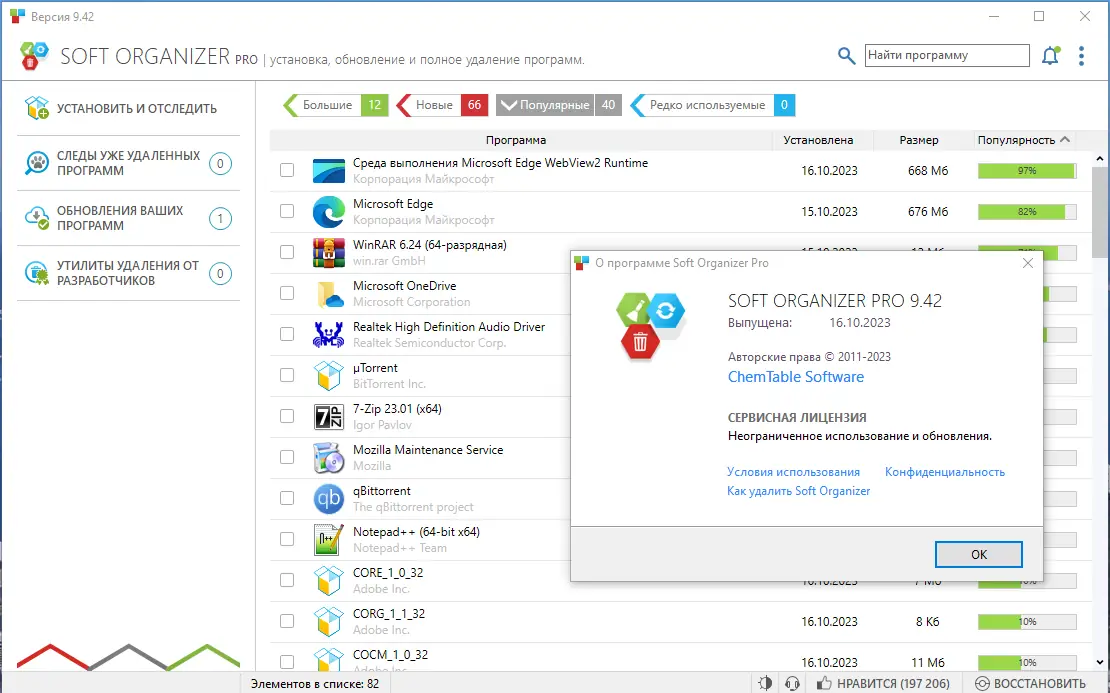Open the three-dot main menu

(1081, 56)
